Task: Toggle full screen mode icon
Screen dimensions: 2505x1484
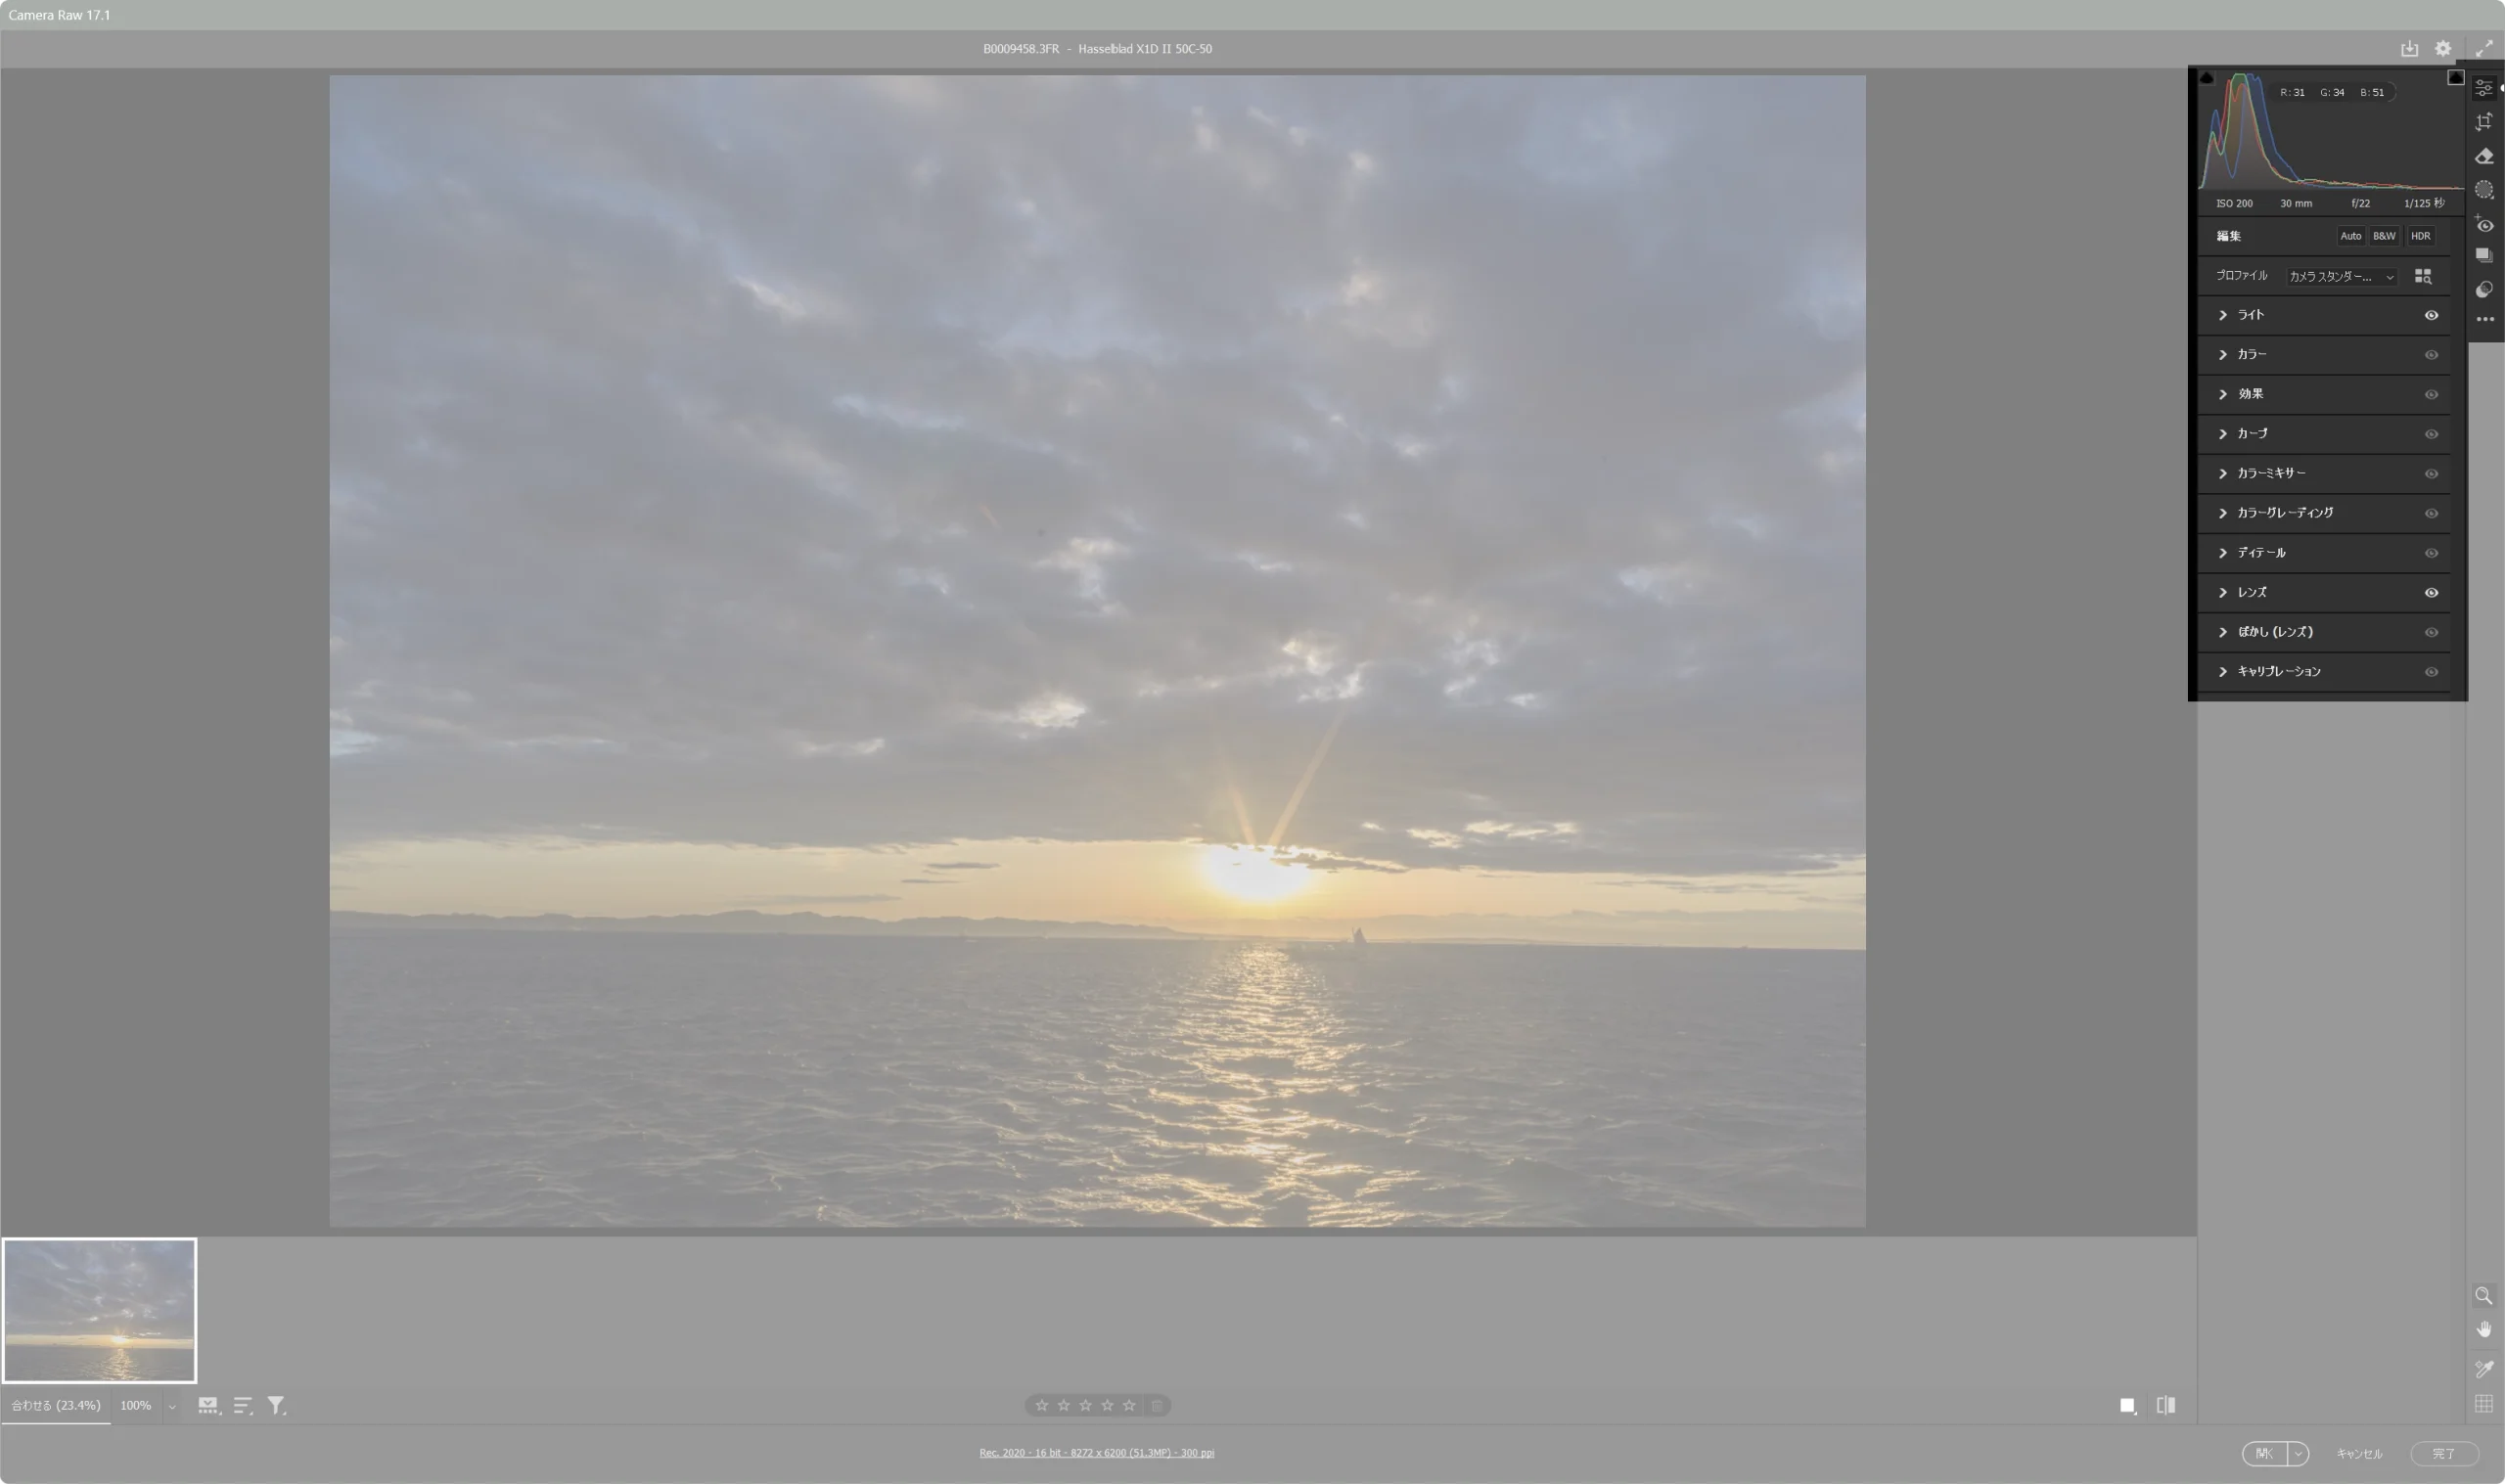Action: 2484,48
